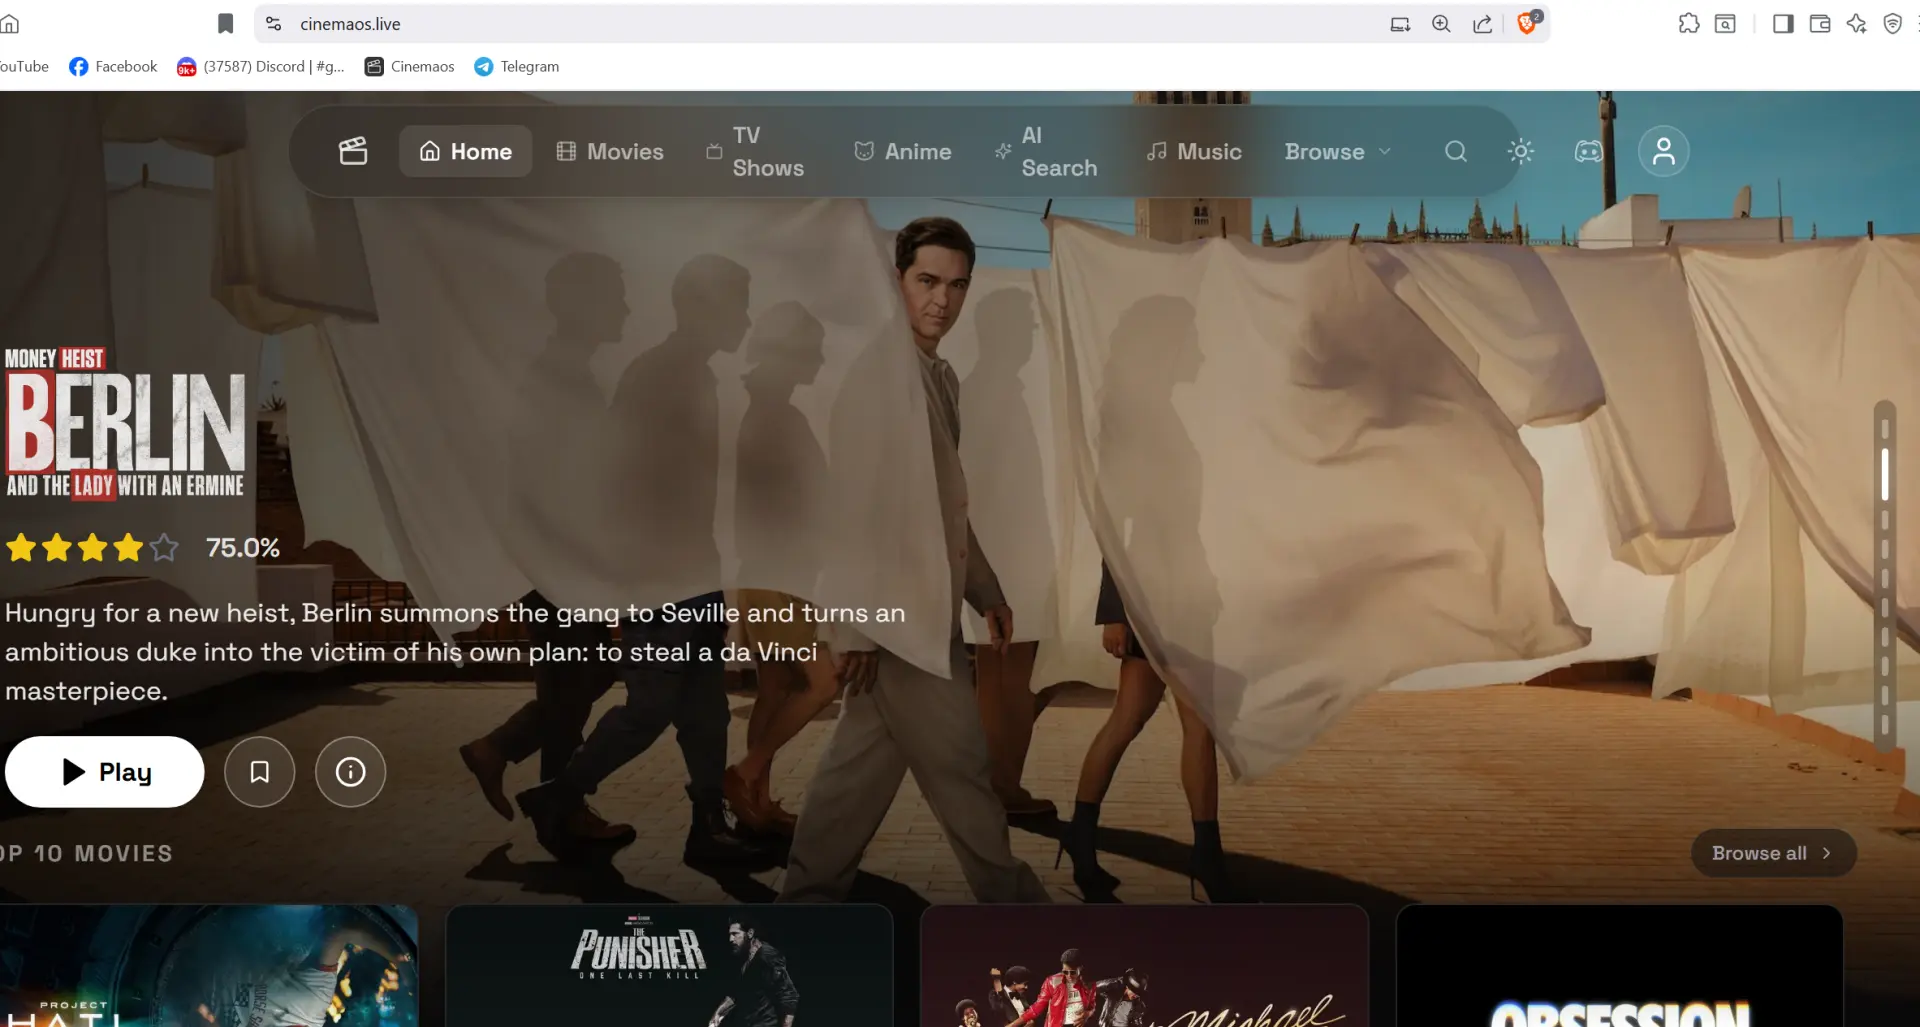This screenshot has width=1920, height=1027.
Task: Open the Obsession movie thumbnail
Action: 1620,966
